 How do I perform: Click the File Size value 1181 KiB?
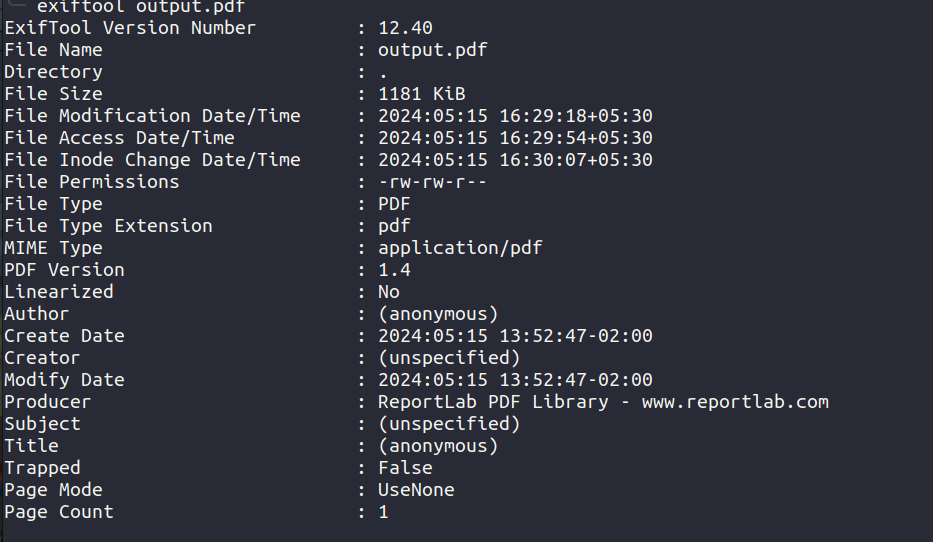[x=422, y=94]
